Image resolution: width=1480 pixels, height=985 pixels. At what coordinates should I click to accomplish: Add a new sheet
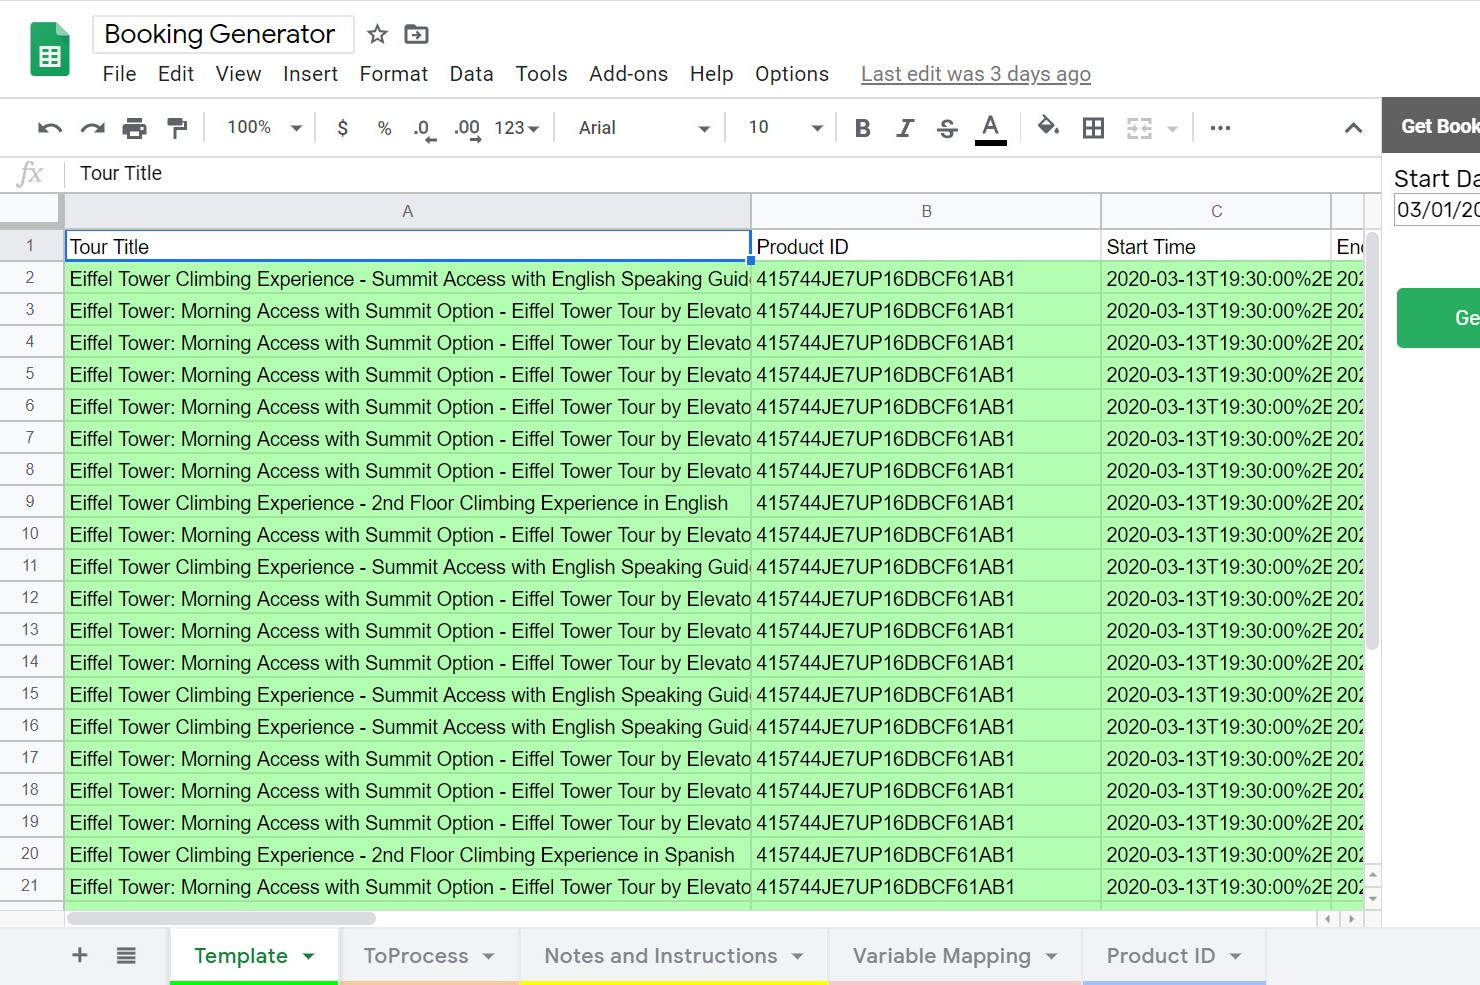tap(80, 955)
